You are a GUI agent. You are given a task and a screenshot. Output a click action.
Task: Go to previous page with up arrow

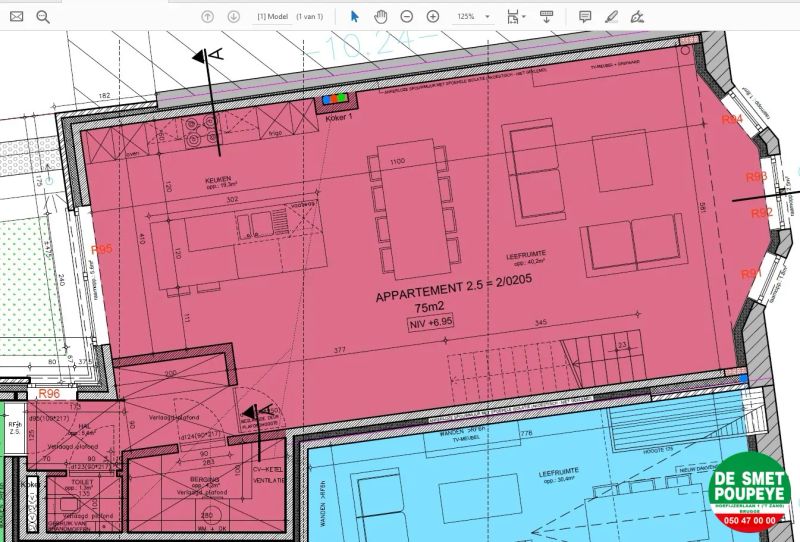[x=207, y=16]
